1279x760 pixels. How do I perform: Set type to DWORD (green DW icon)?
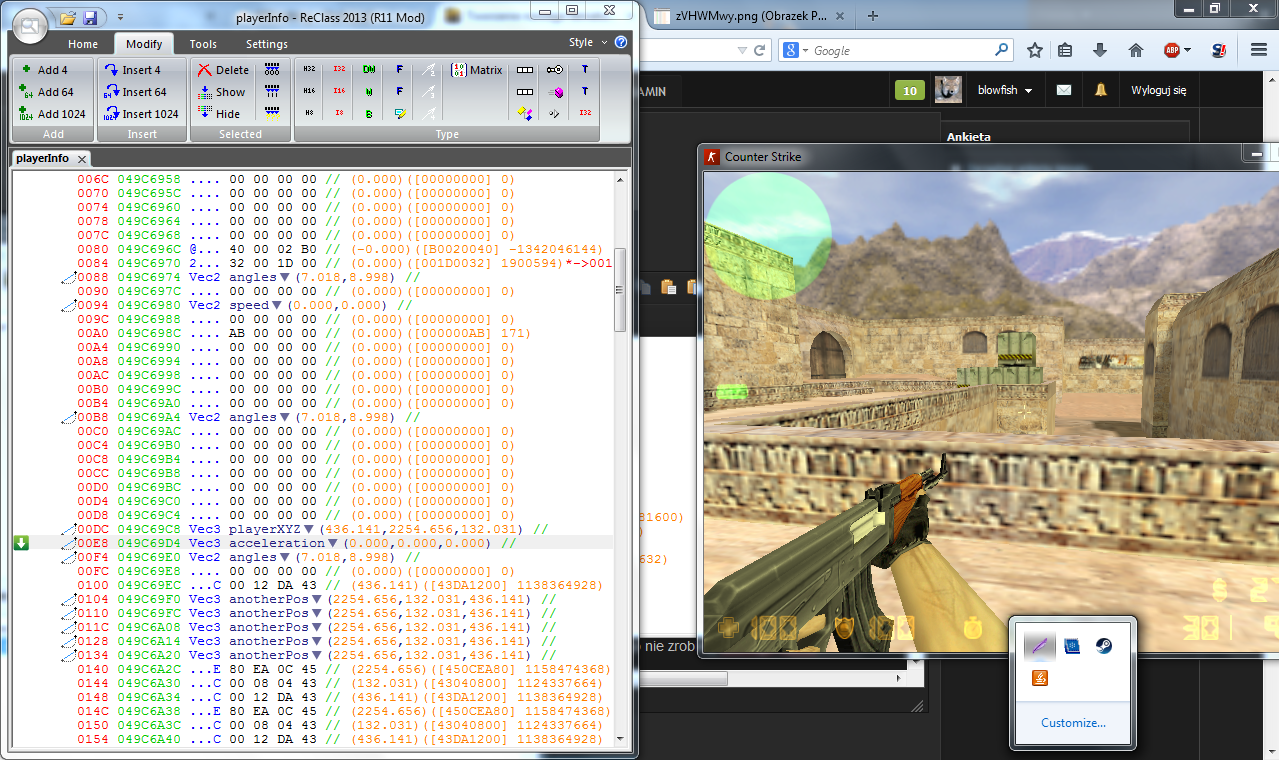369,69
